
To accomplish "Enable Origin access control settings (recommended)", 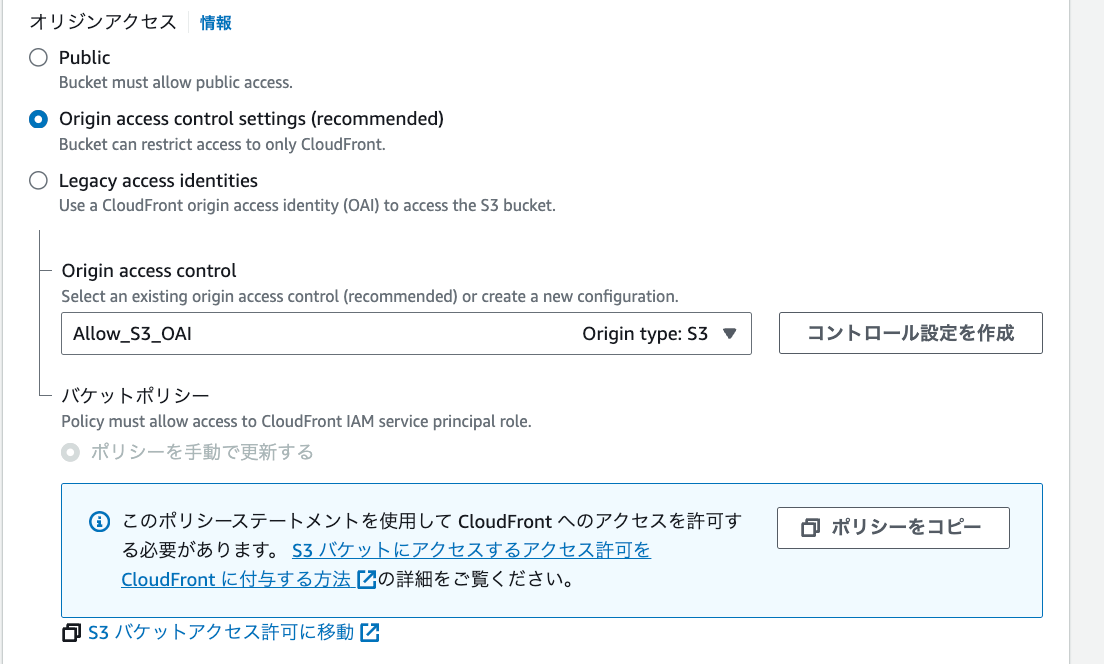I will [38, 118].
